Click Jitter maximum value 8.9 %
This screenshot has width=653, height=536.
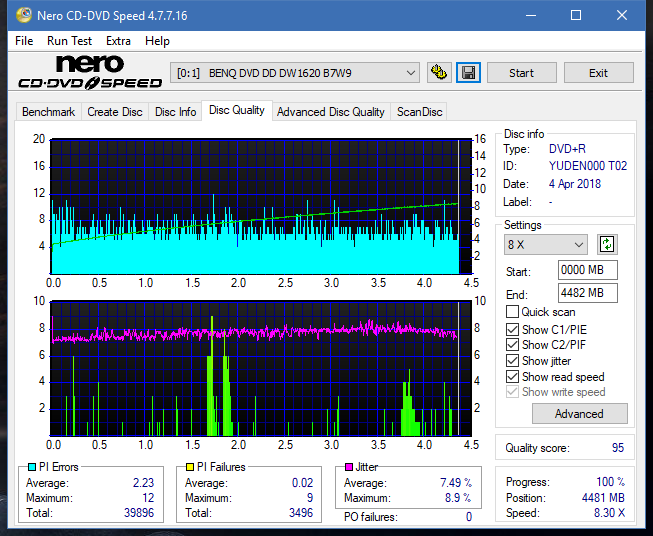[x=459, y=498]
